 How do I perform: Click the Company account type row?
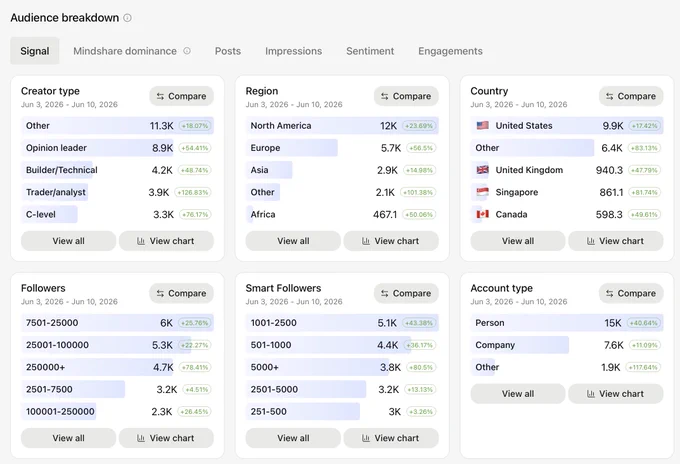click(x=567, y=345)
